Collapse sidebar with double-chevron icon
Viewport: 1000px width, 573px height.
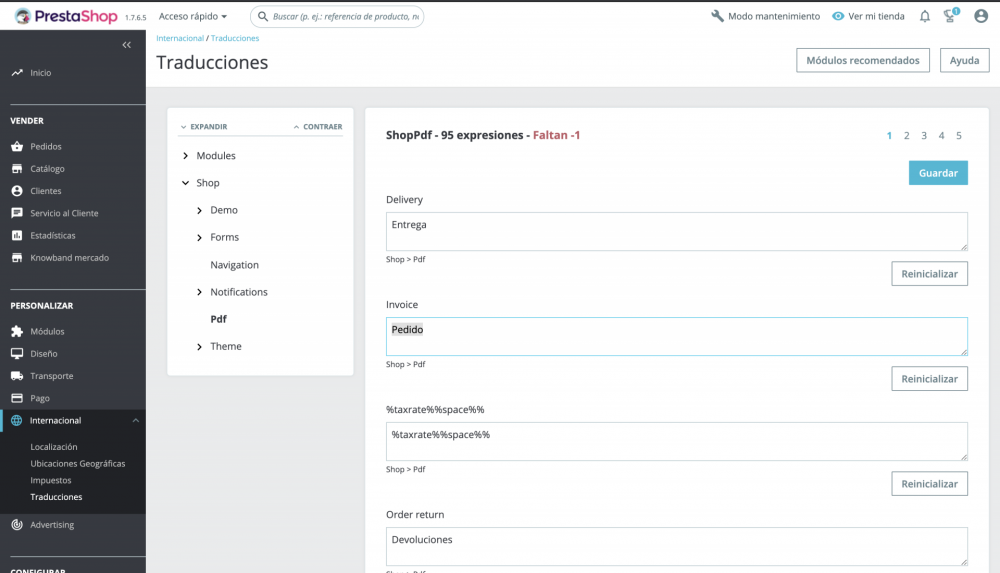(127, 45)
